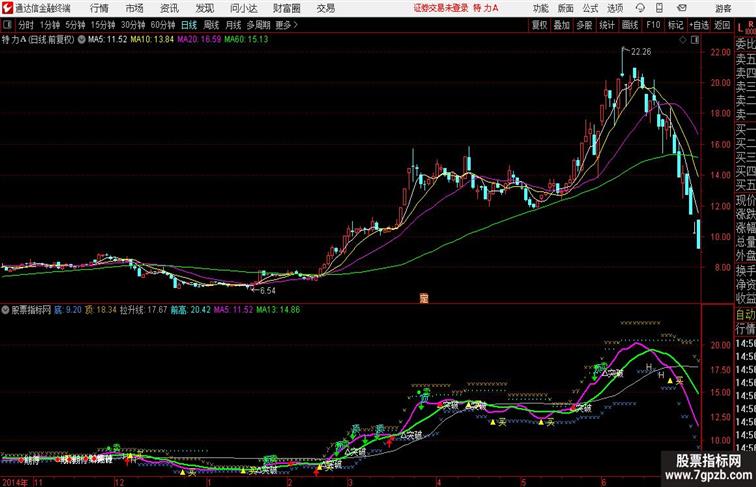Switch to 1分钟 chart period
This screenshot has height=487, width=756.
pyautogui.click(x=50, y=25)
